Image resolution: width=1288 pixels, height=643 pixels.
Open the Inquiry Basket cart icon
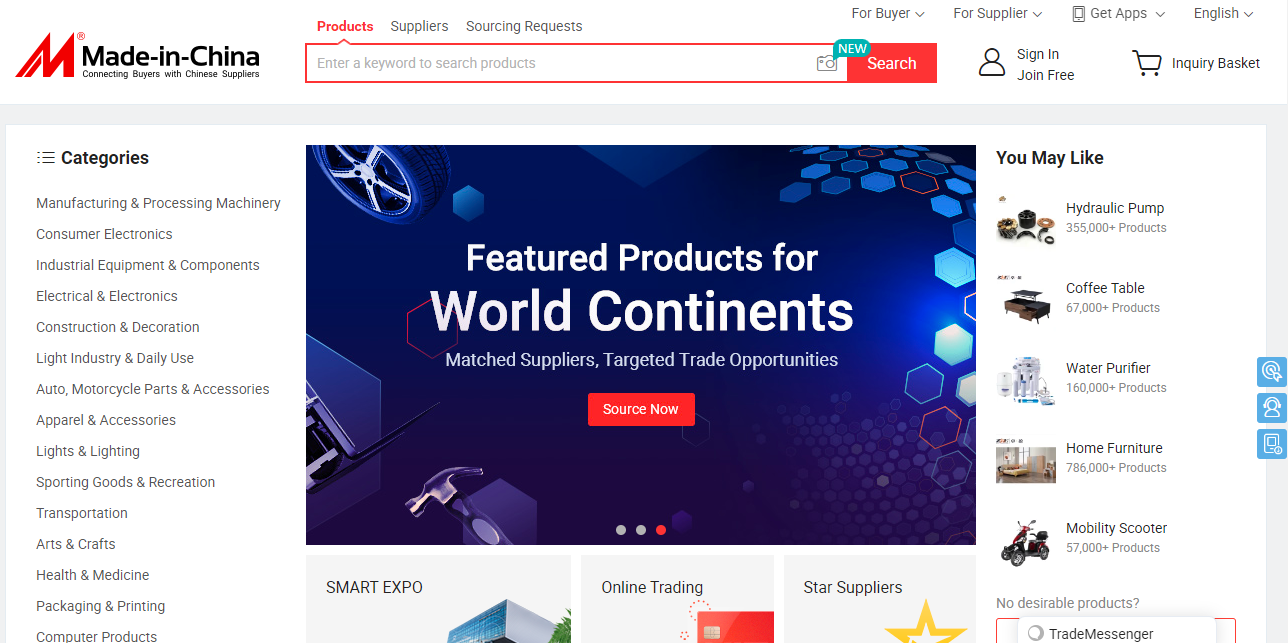pyautogui.click(x=1147, y=63)
